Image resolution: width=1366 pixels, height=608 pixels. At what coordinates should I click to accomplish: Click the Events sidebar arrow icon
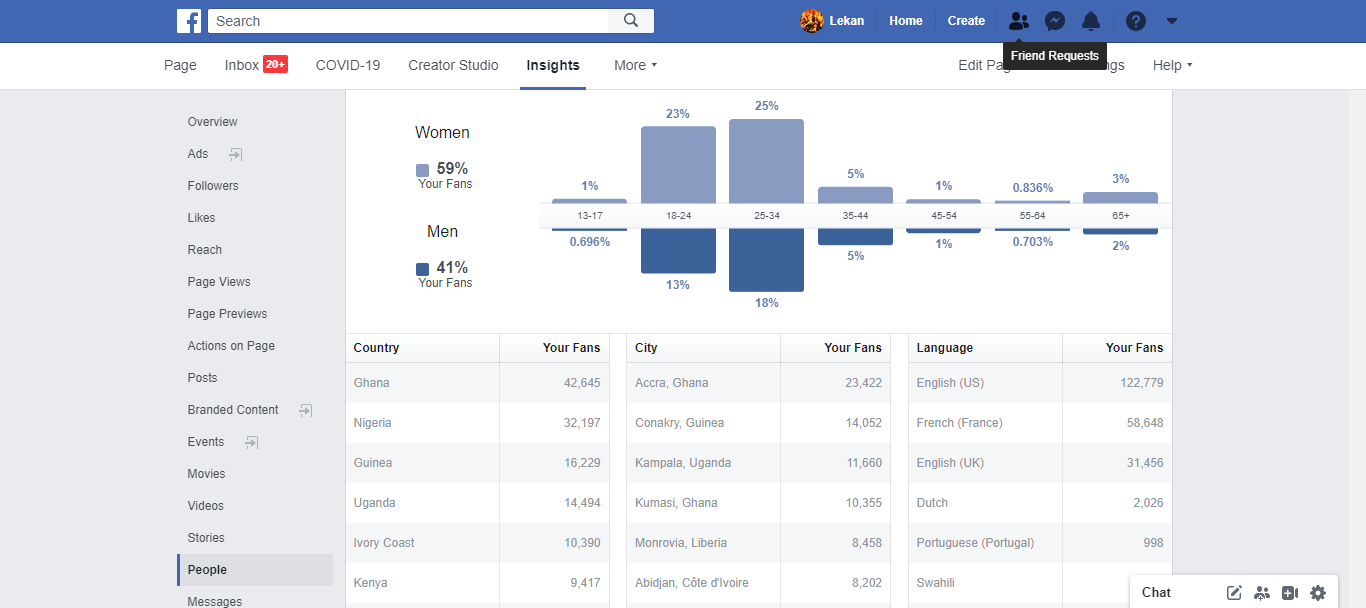click(x=251, y=442)
